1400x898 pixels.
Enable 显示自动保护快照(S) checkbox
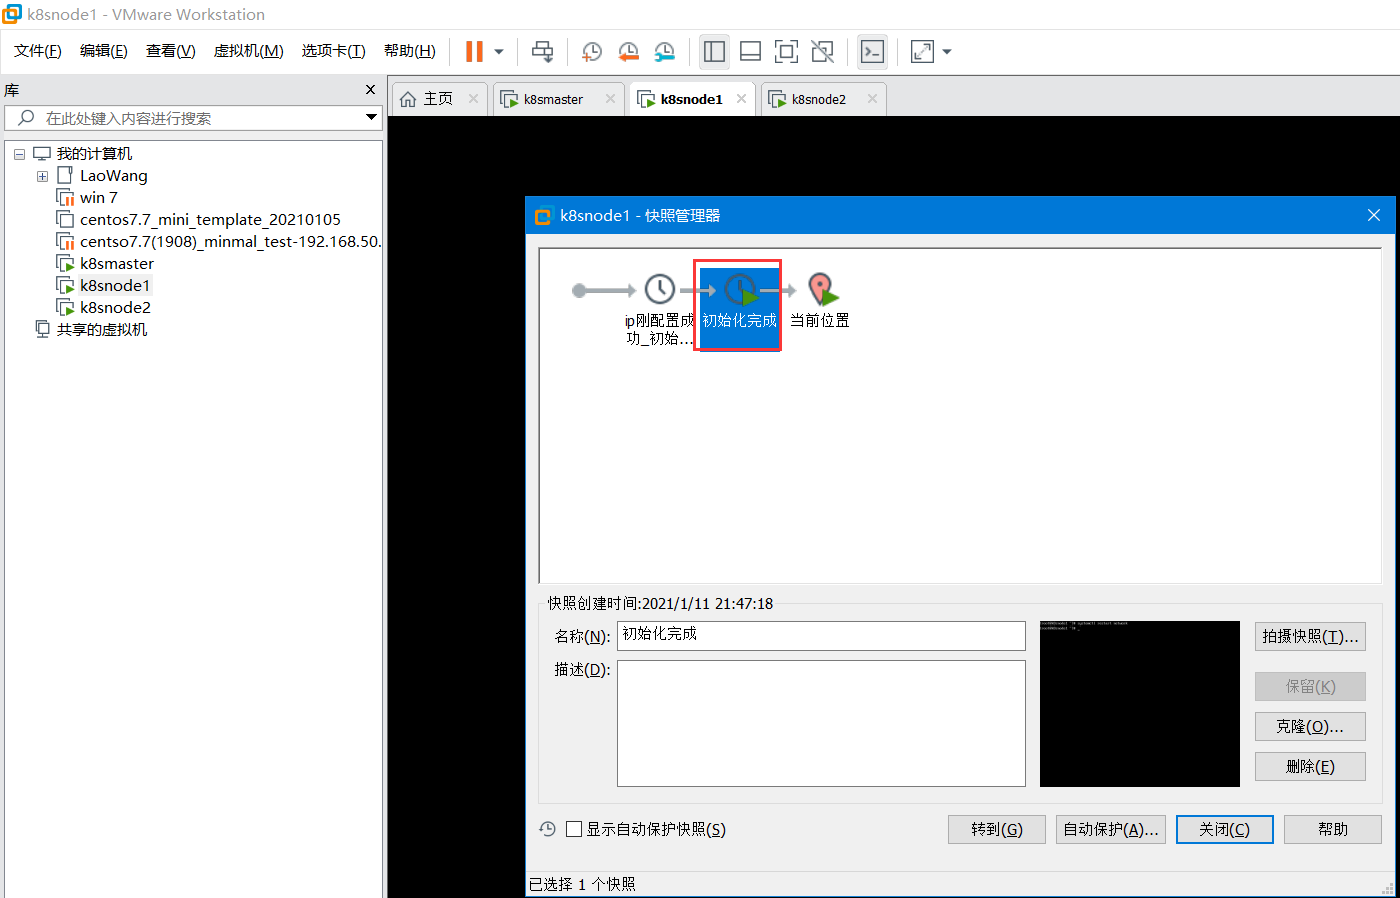pos(574,829)
